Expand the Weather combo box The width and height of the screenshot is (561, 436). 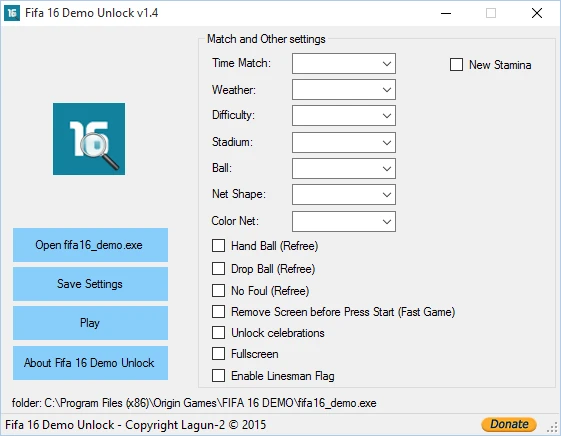344,89
